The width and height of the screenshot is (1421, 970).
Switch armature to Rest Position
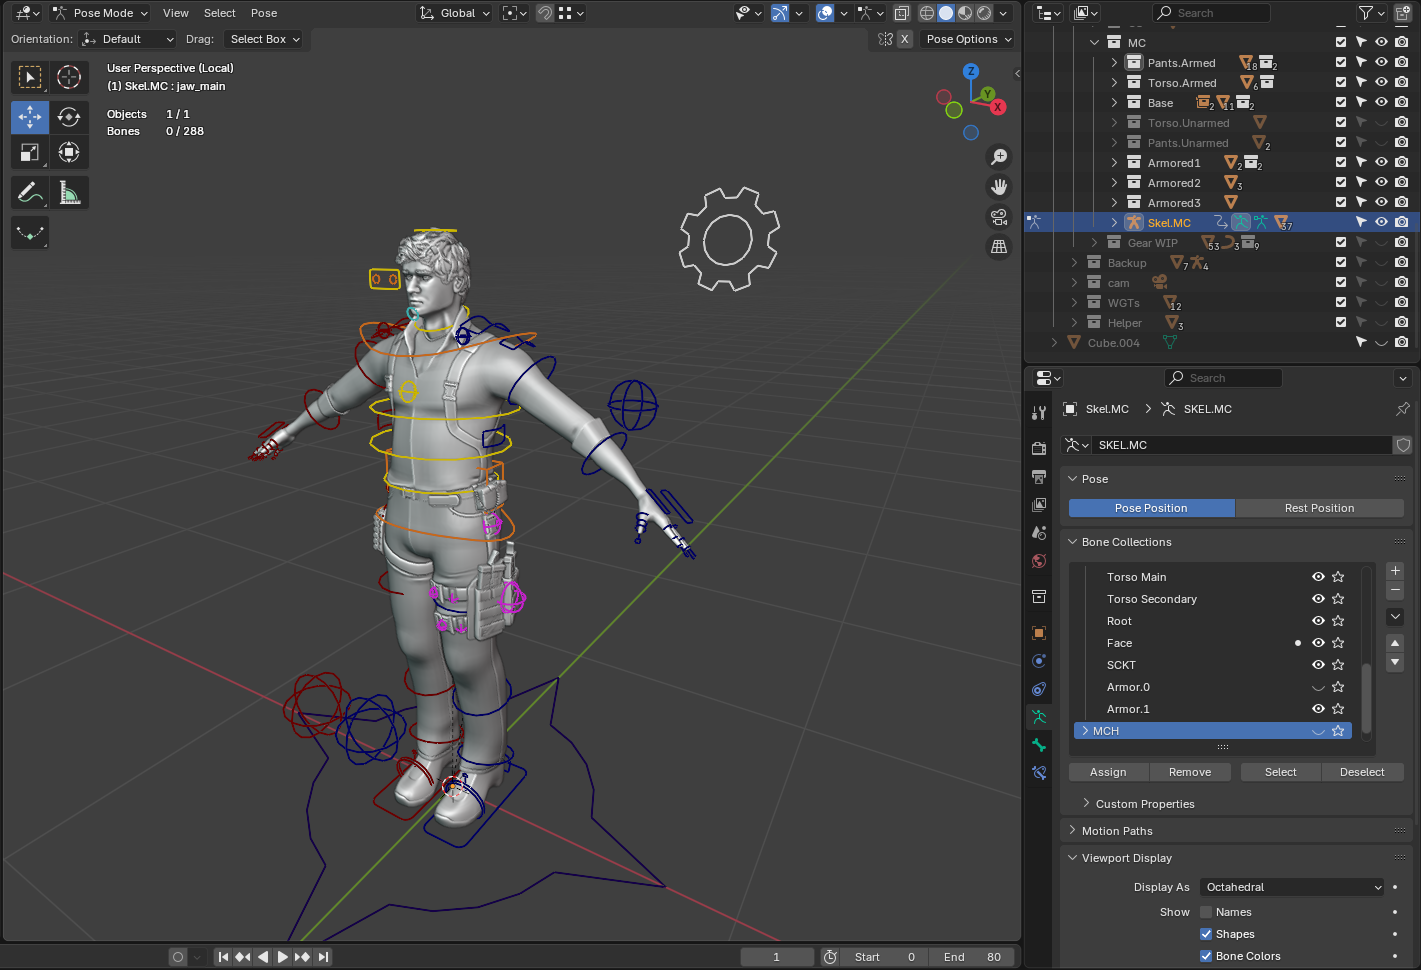coord(1319,508)
